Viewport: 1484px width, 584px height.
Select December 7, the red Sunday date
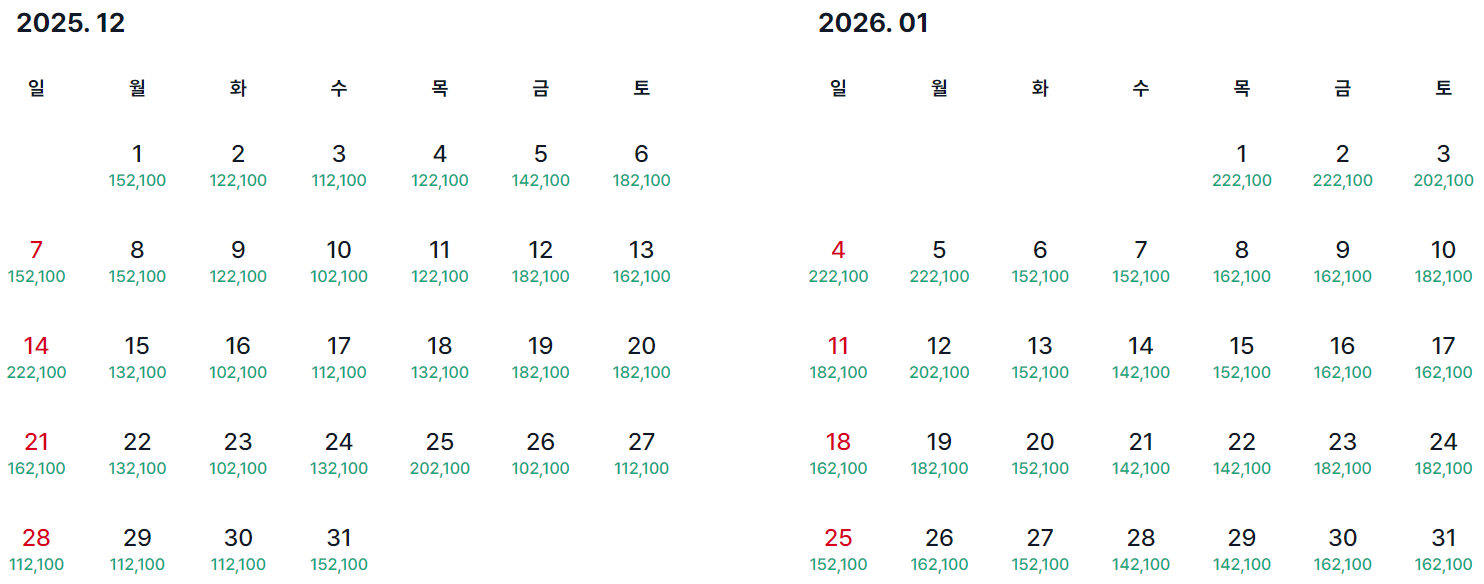[x=36, y=250]
